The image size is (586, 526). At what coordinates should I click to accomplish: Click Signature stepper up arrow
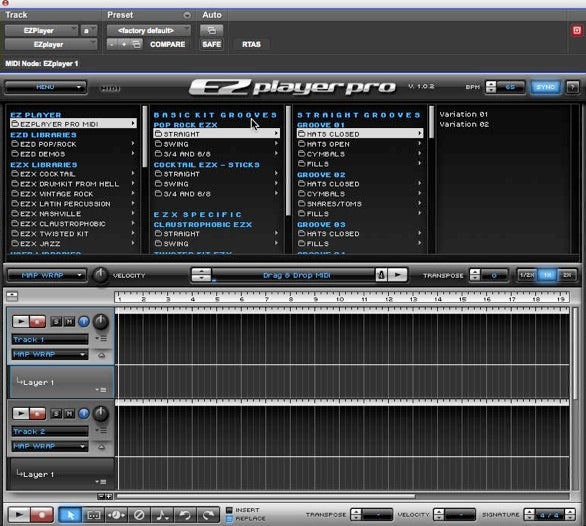(x=529, y=512)
